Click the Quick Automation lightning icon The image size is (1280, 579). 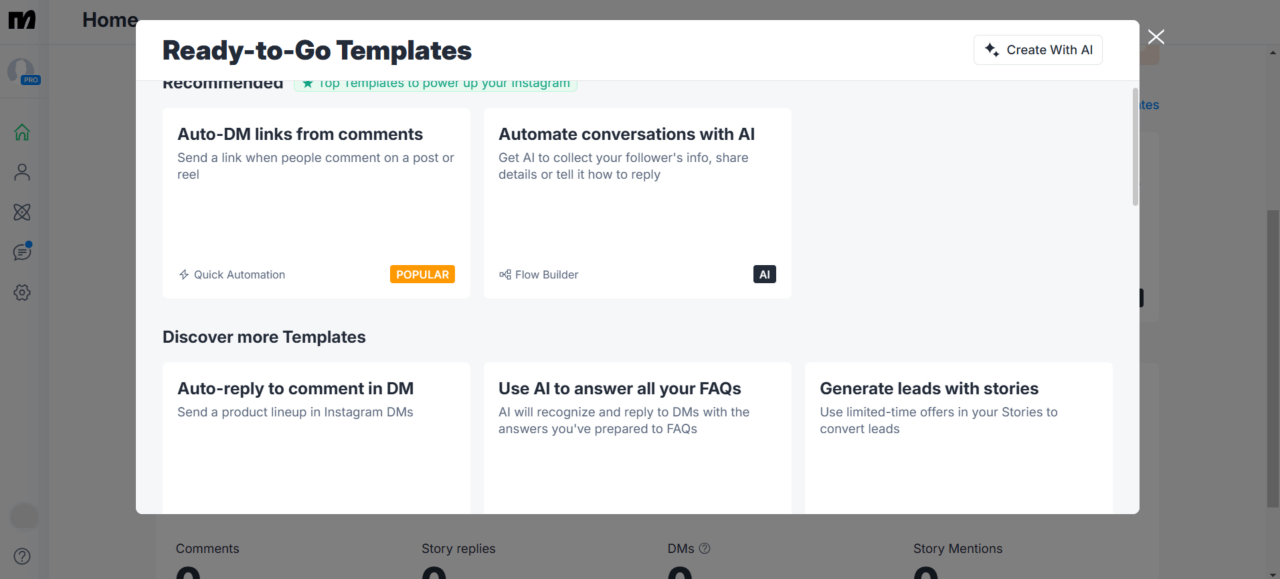[183, 274]
